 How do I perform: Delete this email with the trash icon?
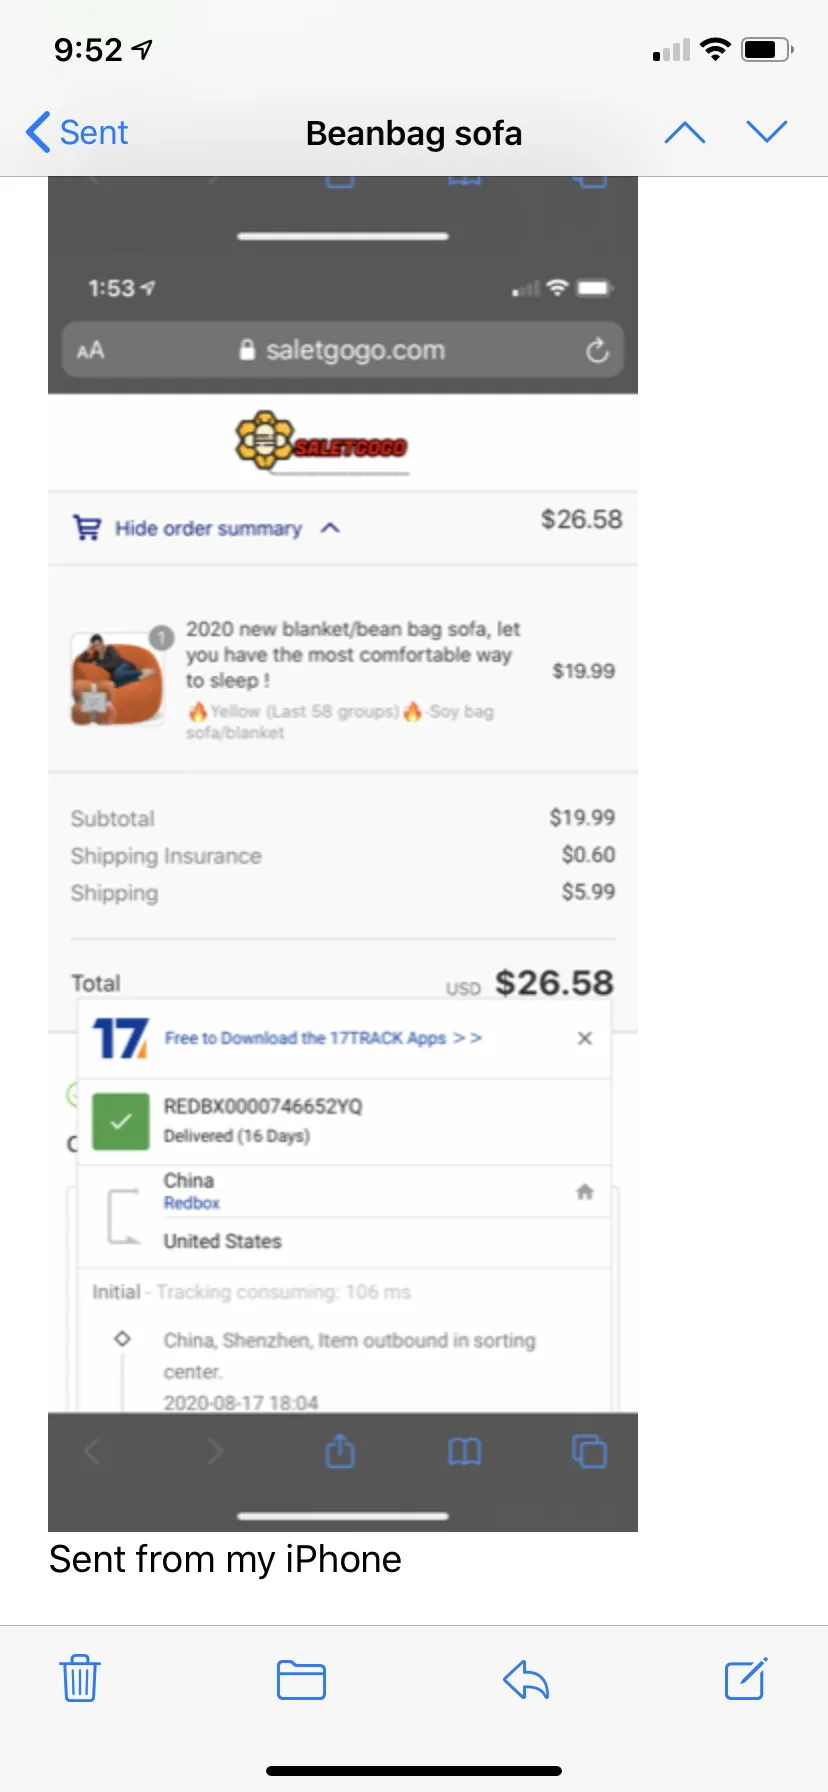[x=79, y=1678]
